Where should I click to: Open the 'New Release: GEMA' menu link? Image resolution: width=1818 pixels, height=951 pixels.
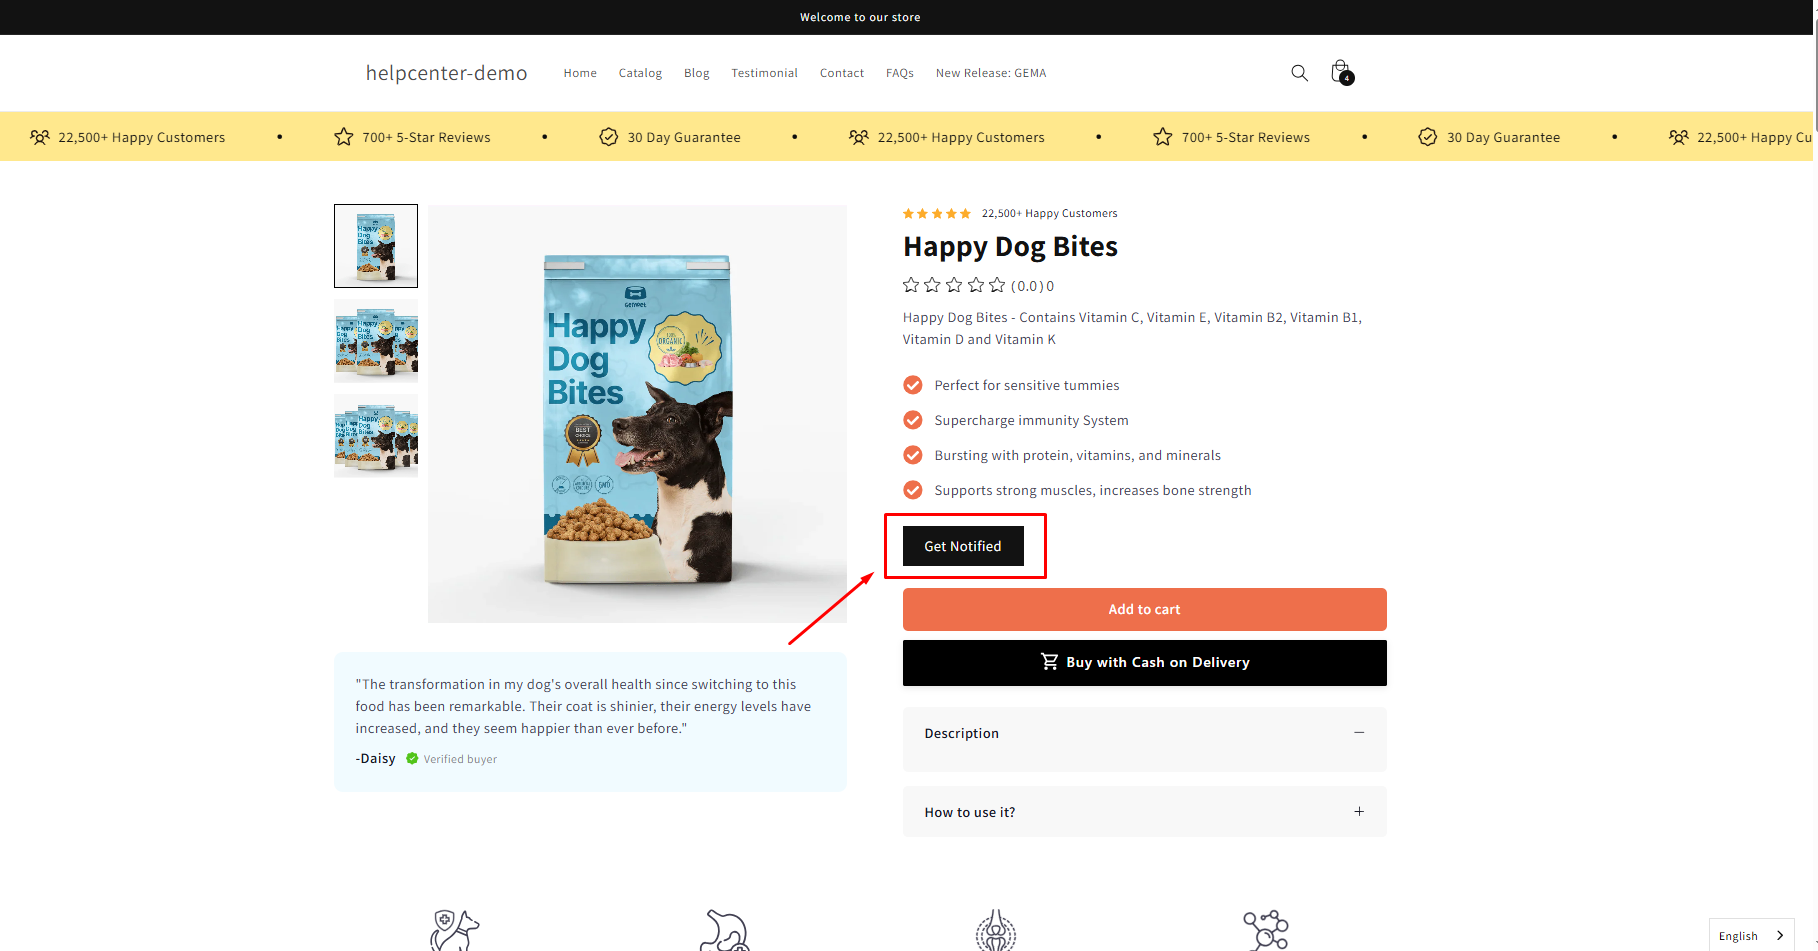tap(991, 73)
